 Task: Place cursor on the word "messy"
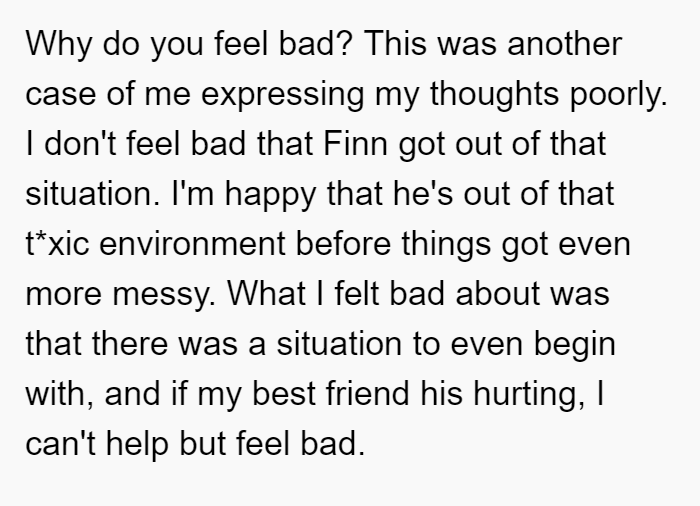tap(163, 296)
